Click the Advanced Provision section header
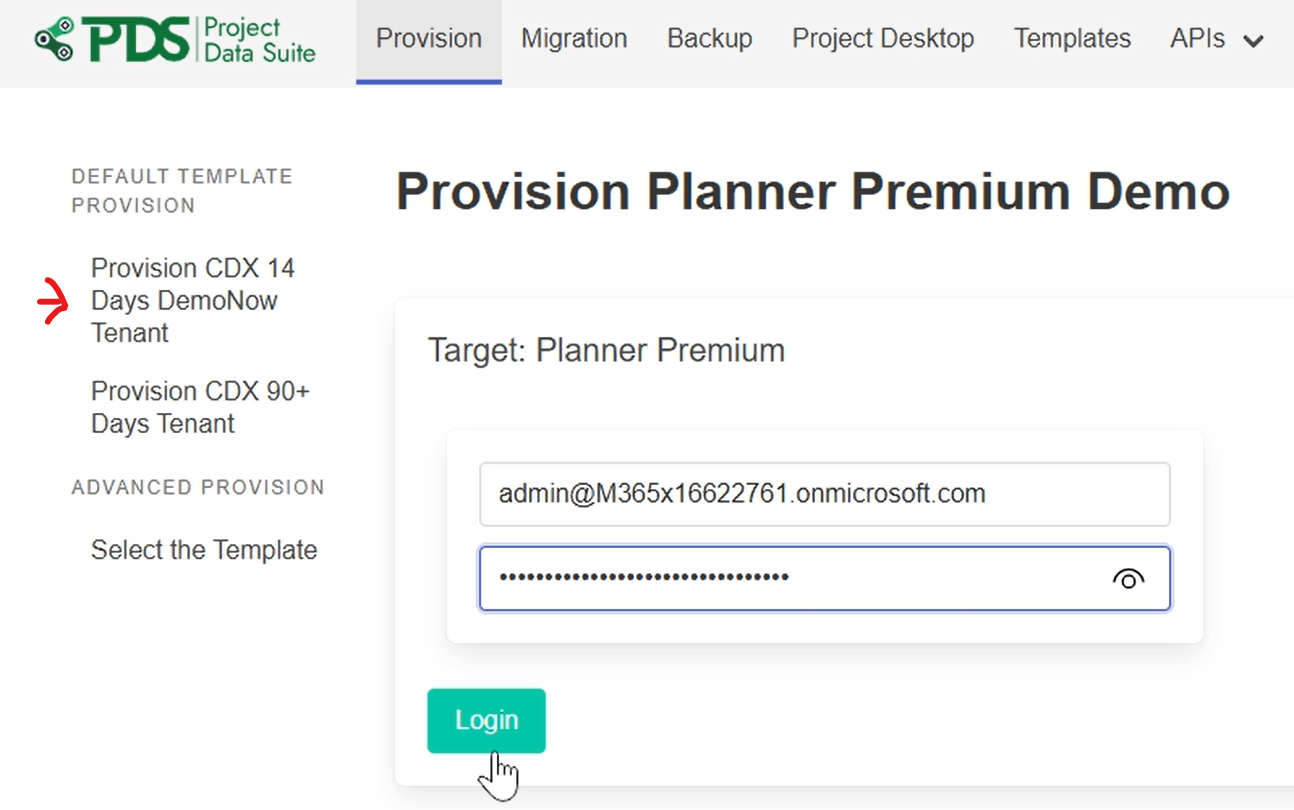The width and height of the screenshot is (1294, 810). point(198,488)
